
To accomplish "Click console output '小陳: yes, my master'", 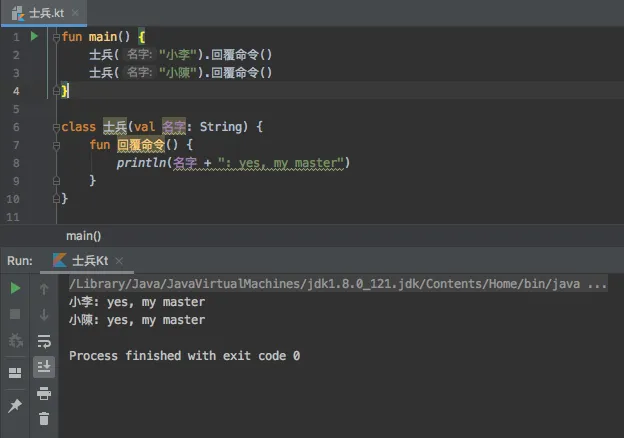I will pyautogui.click(x=137, y=320).
